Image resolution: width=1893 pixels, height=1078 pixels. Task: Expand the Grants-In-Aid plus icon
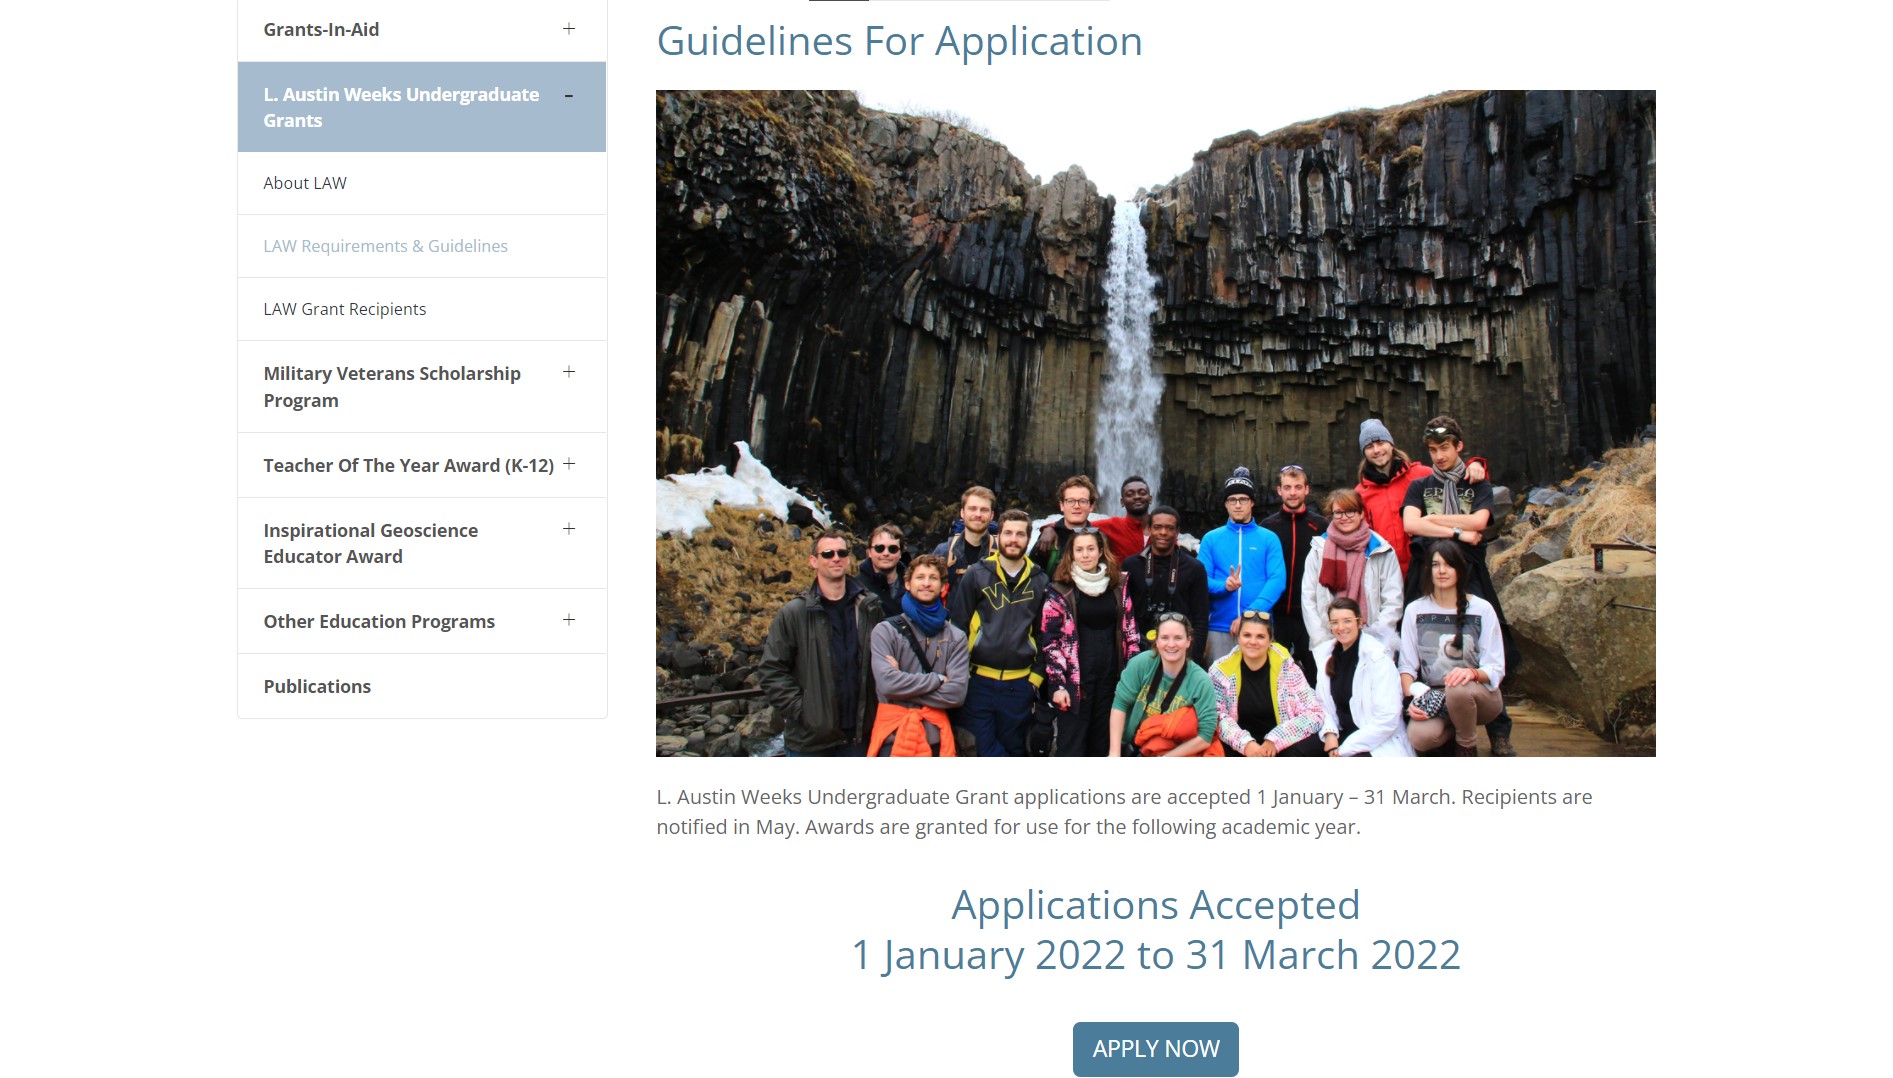568,29
